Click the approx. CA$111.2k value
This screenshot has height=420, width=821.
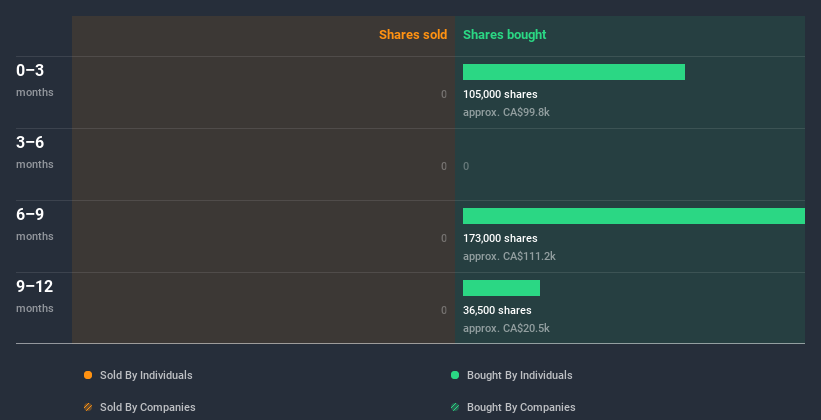pyautogui.click(x=509, y=256)
